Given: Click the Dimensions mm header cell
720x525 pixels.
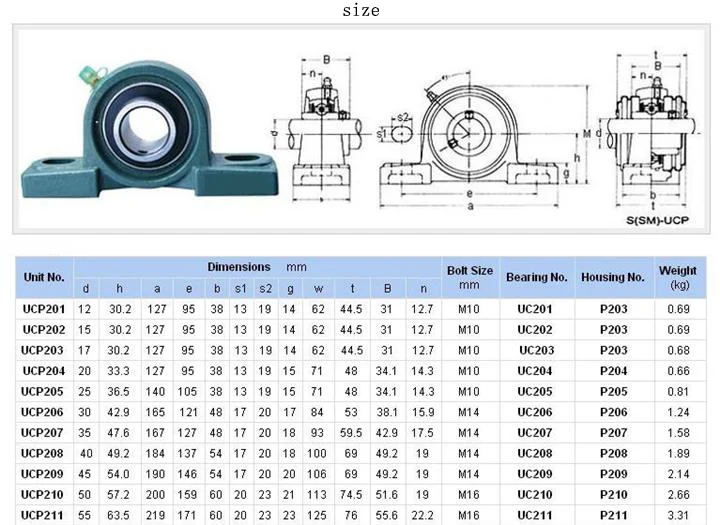Looking at the screenshot, I should [x=257, y=267].
